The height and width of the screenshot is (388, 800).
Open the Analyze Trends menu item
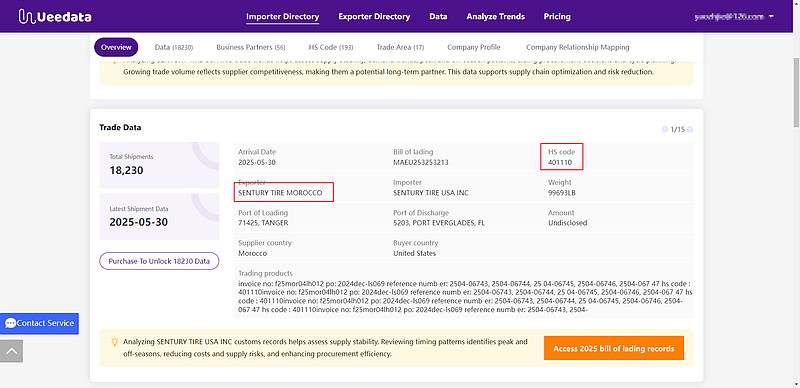coord(495,16)
